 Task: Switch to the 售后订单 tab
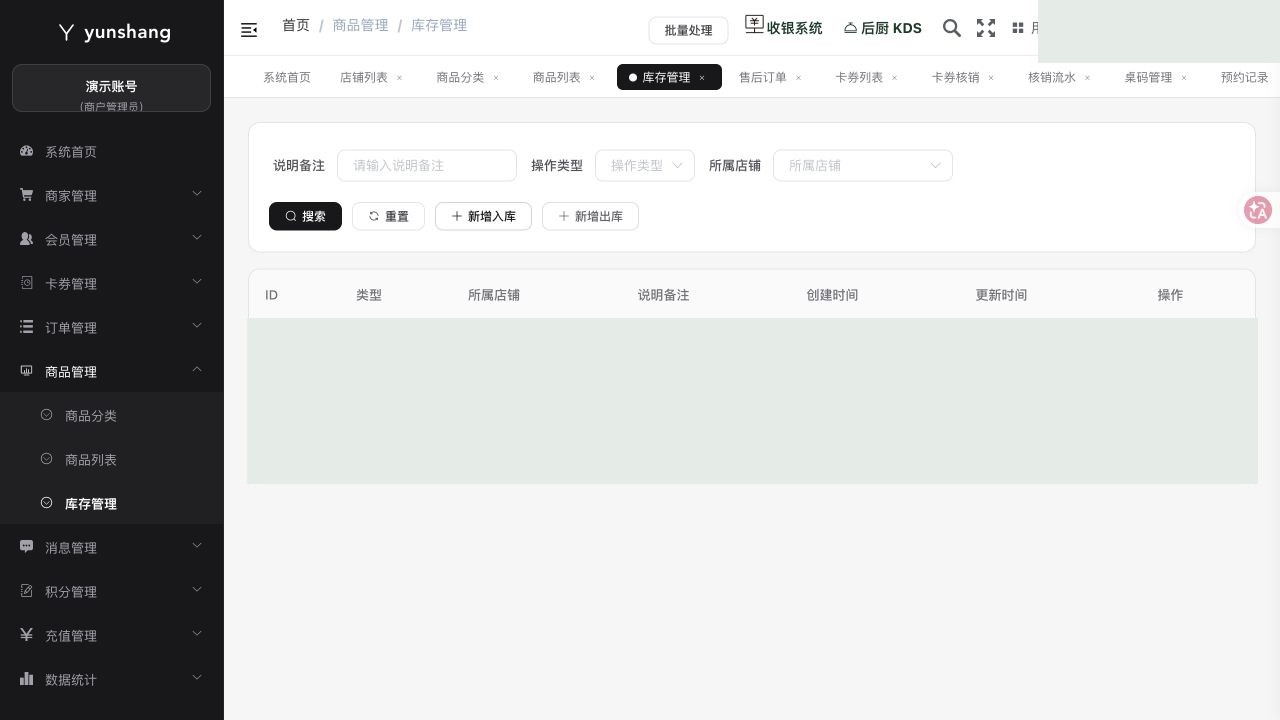(763, 77)
